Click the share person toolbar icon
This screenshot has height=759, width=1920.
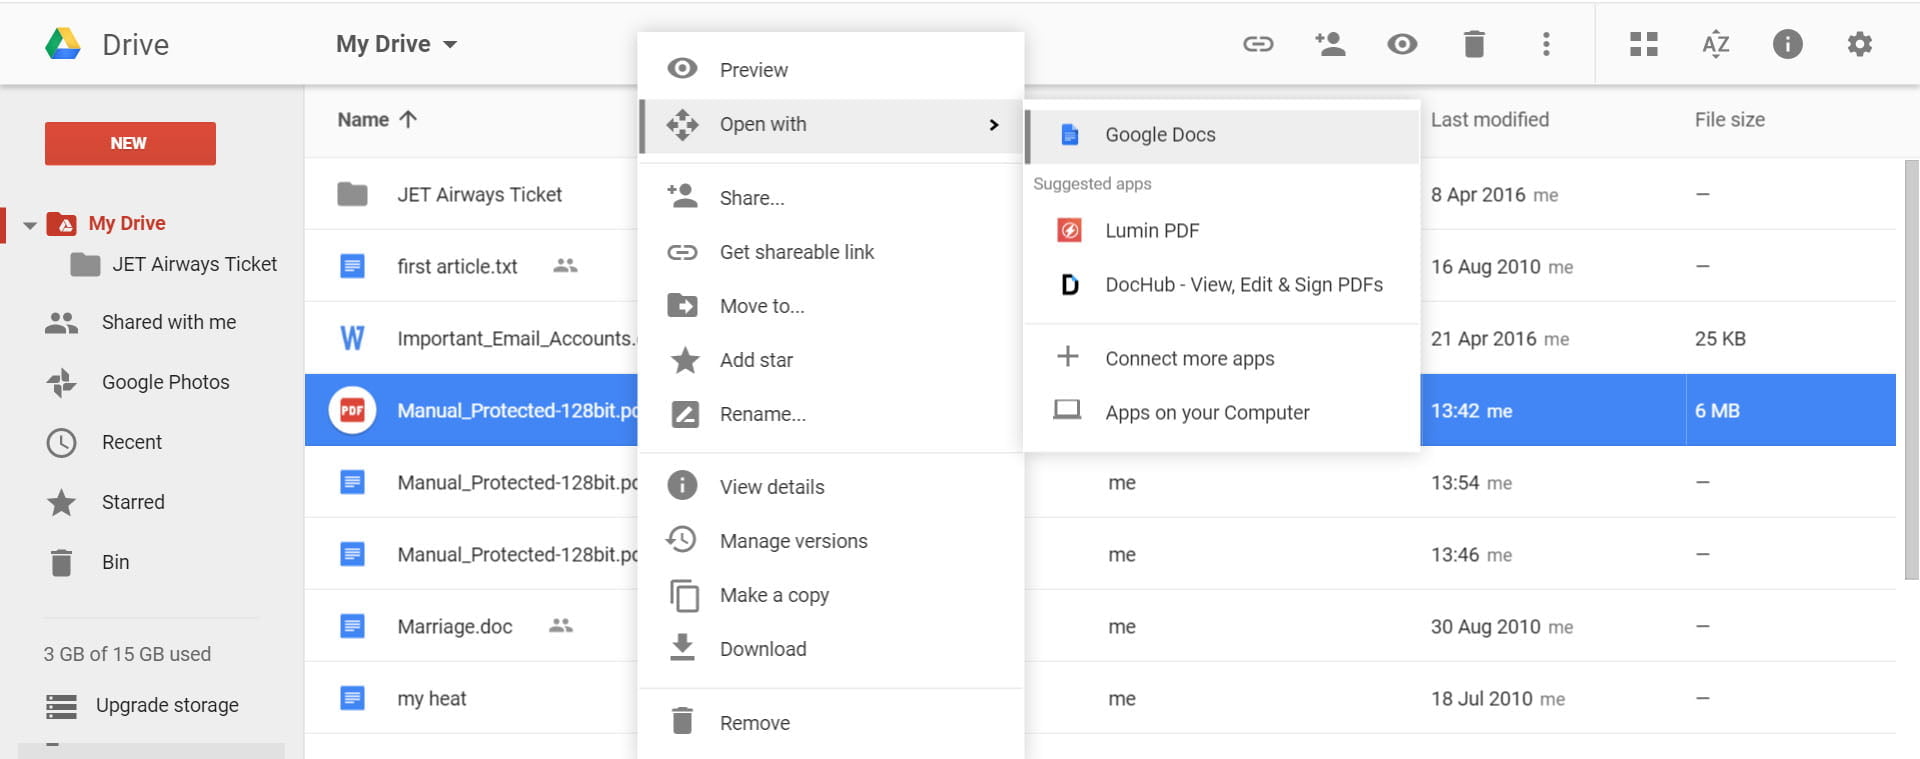tap(1330, 44)
